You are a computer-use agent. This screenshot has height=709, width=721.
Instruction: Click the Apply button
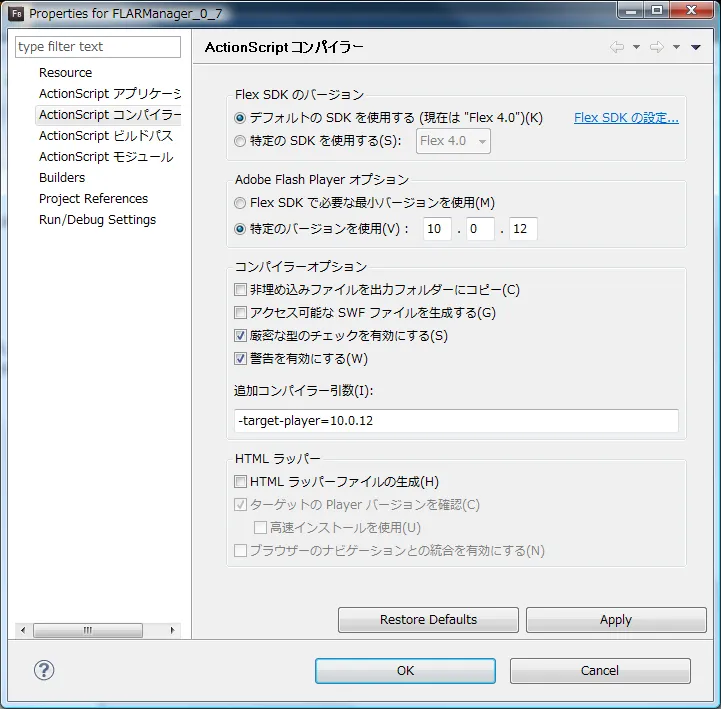coord(616,620)
